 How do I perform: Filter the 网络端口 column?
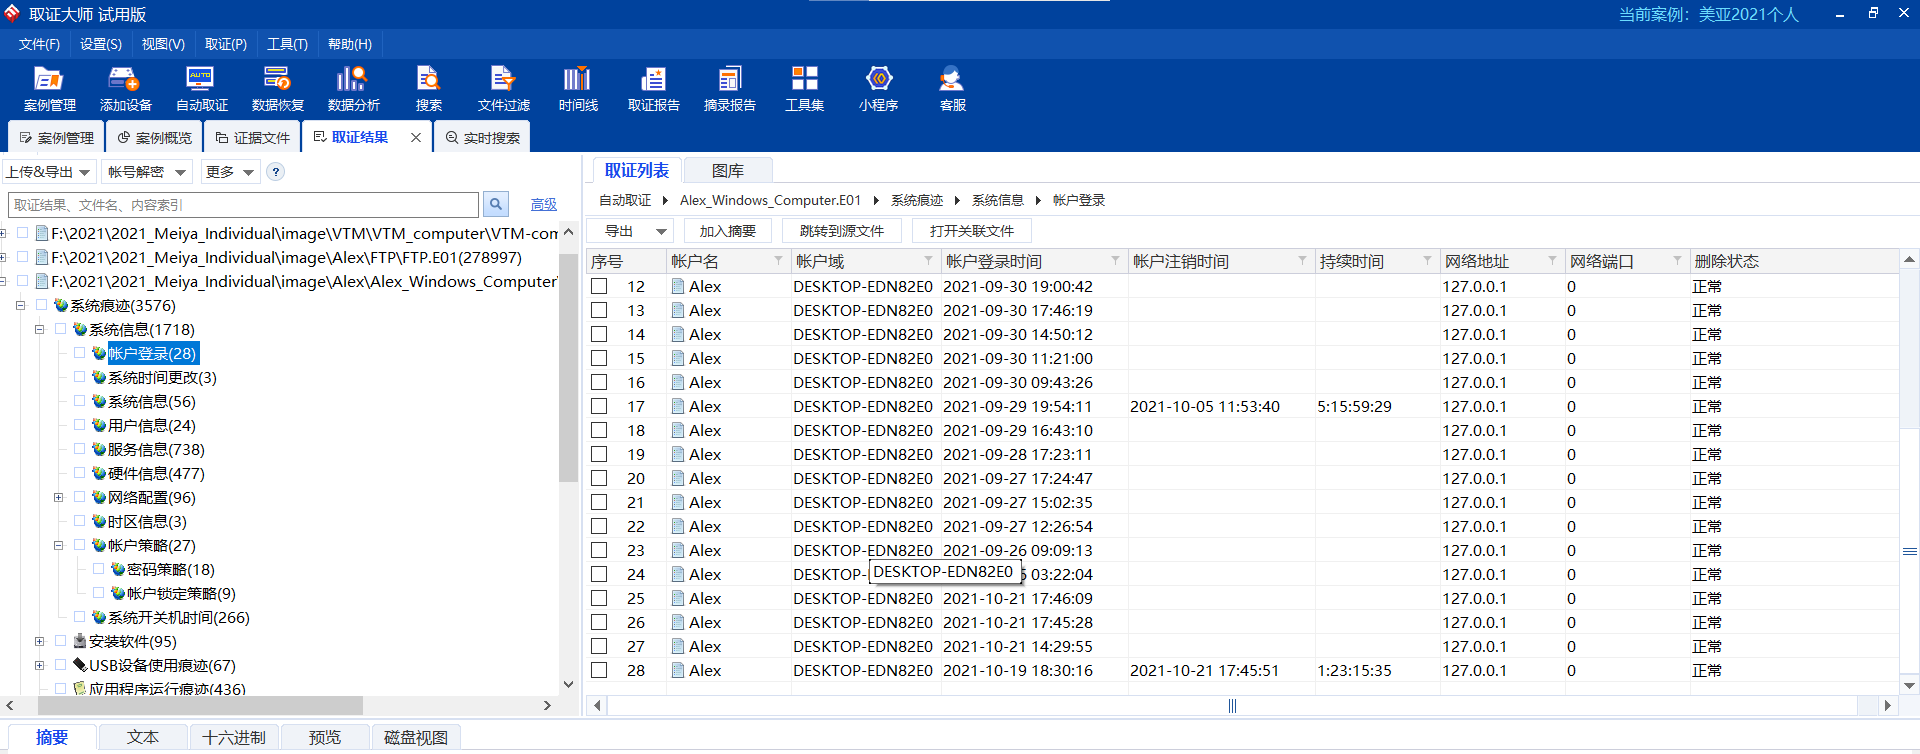click(x=1677, y=261)
